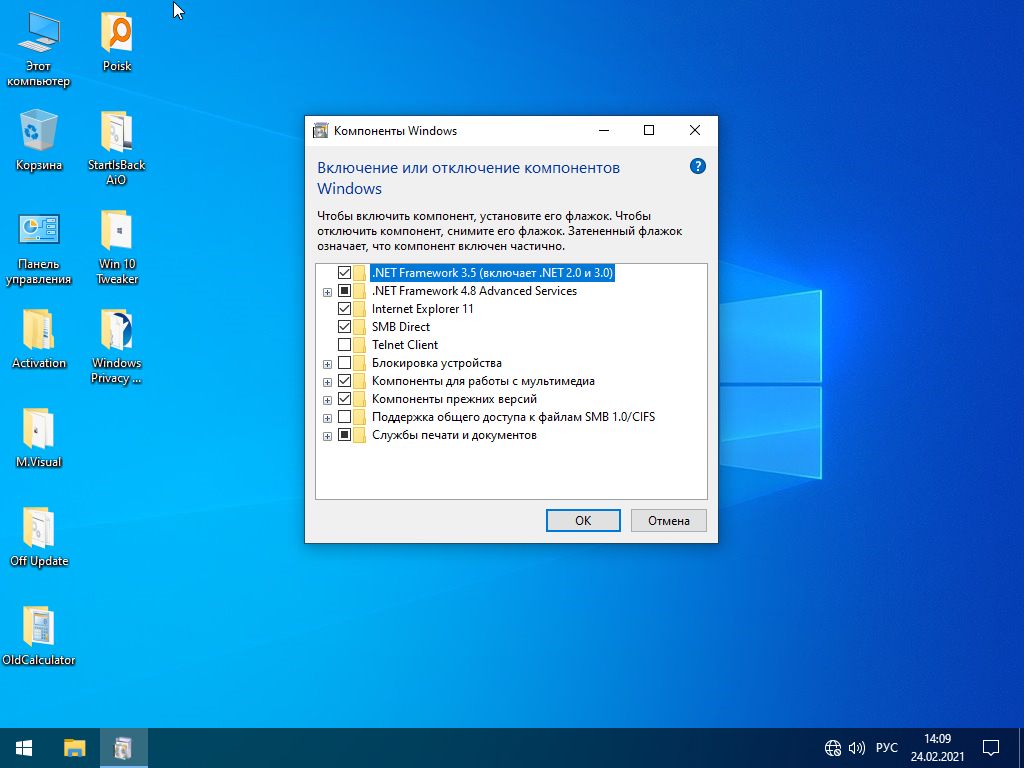This screenshot has width=1024, height=768.
Task: Expand .NET Framework 4.8 Advanced Services
Action: point(327,291)
